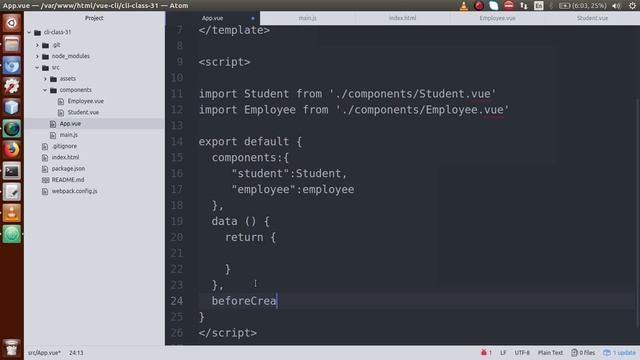The width and height of the screenshot is (640, 360).
Task: Open the battery indicator showing 25%
Action: point(582,6)
